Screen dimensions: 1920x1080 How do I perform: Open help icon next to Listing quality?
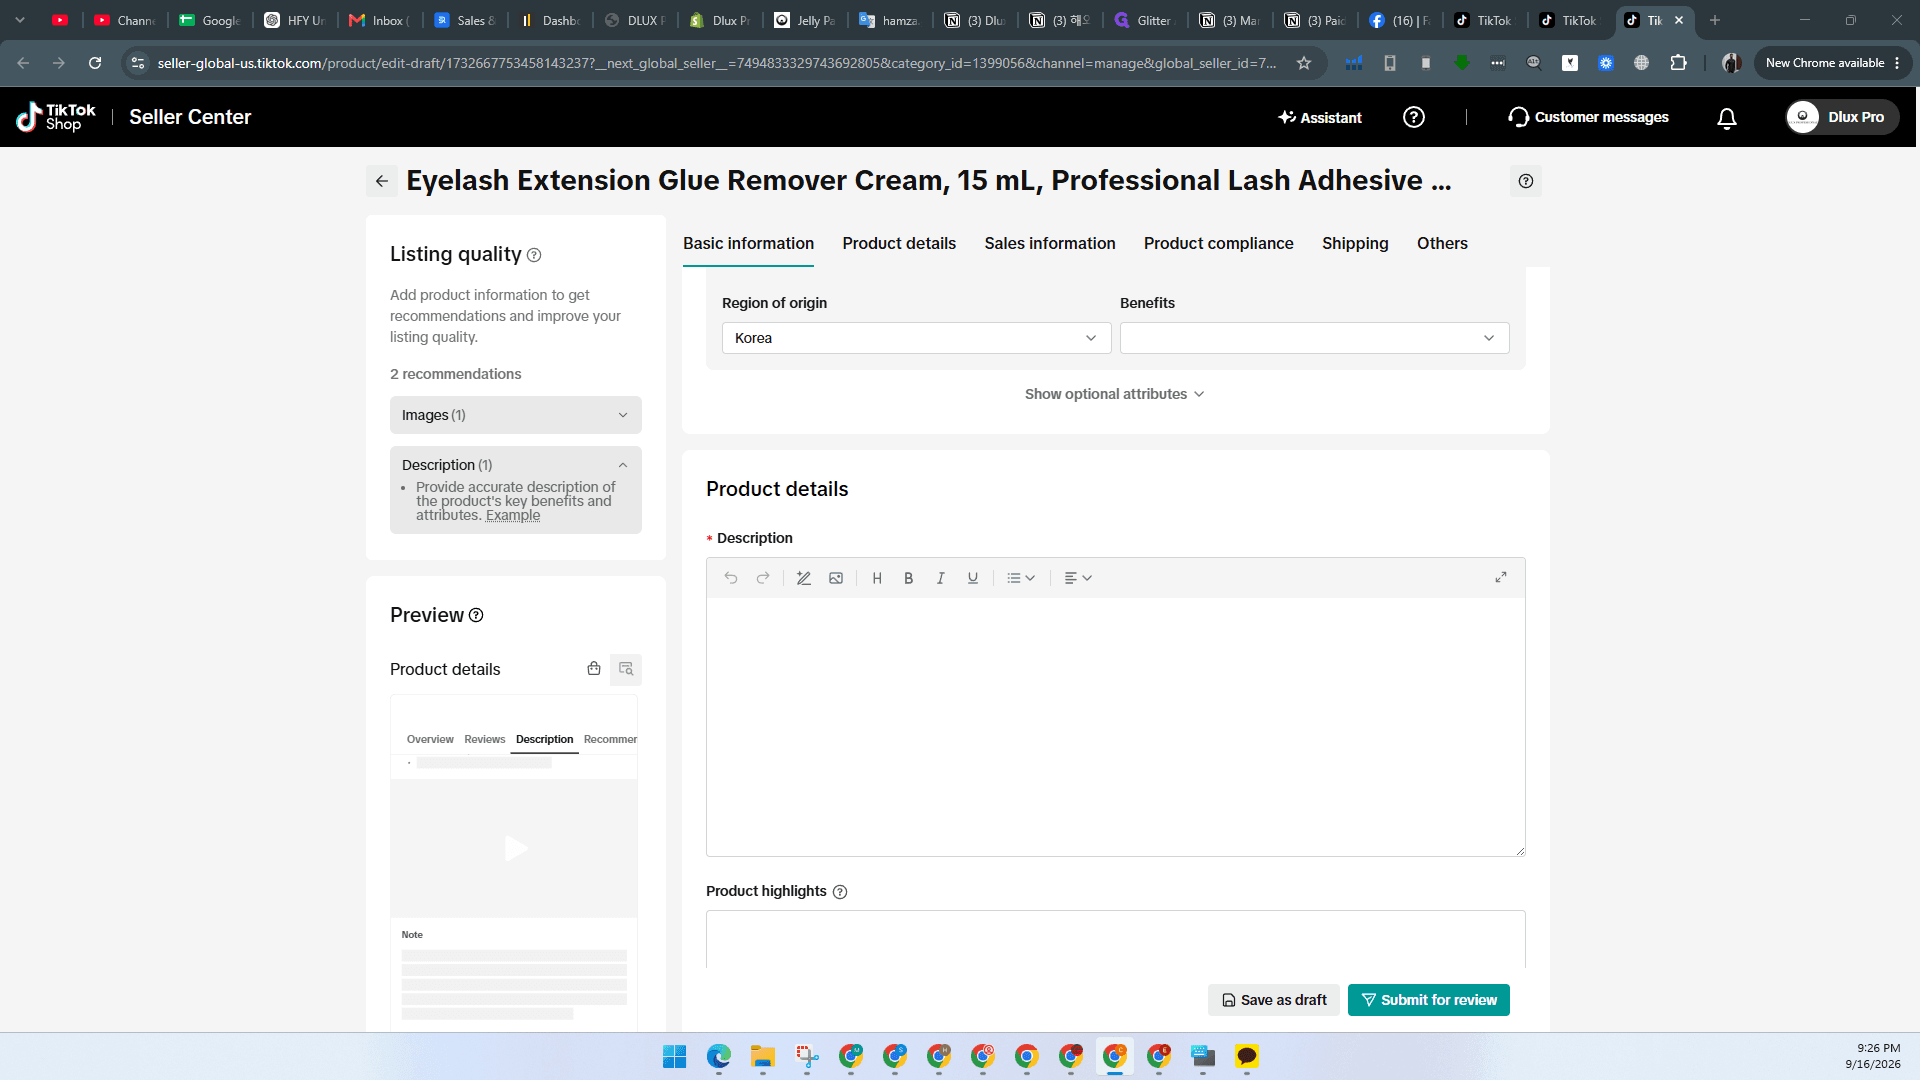[x=534, y=255]
